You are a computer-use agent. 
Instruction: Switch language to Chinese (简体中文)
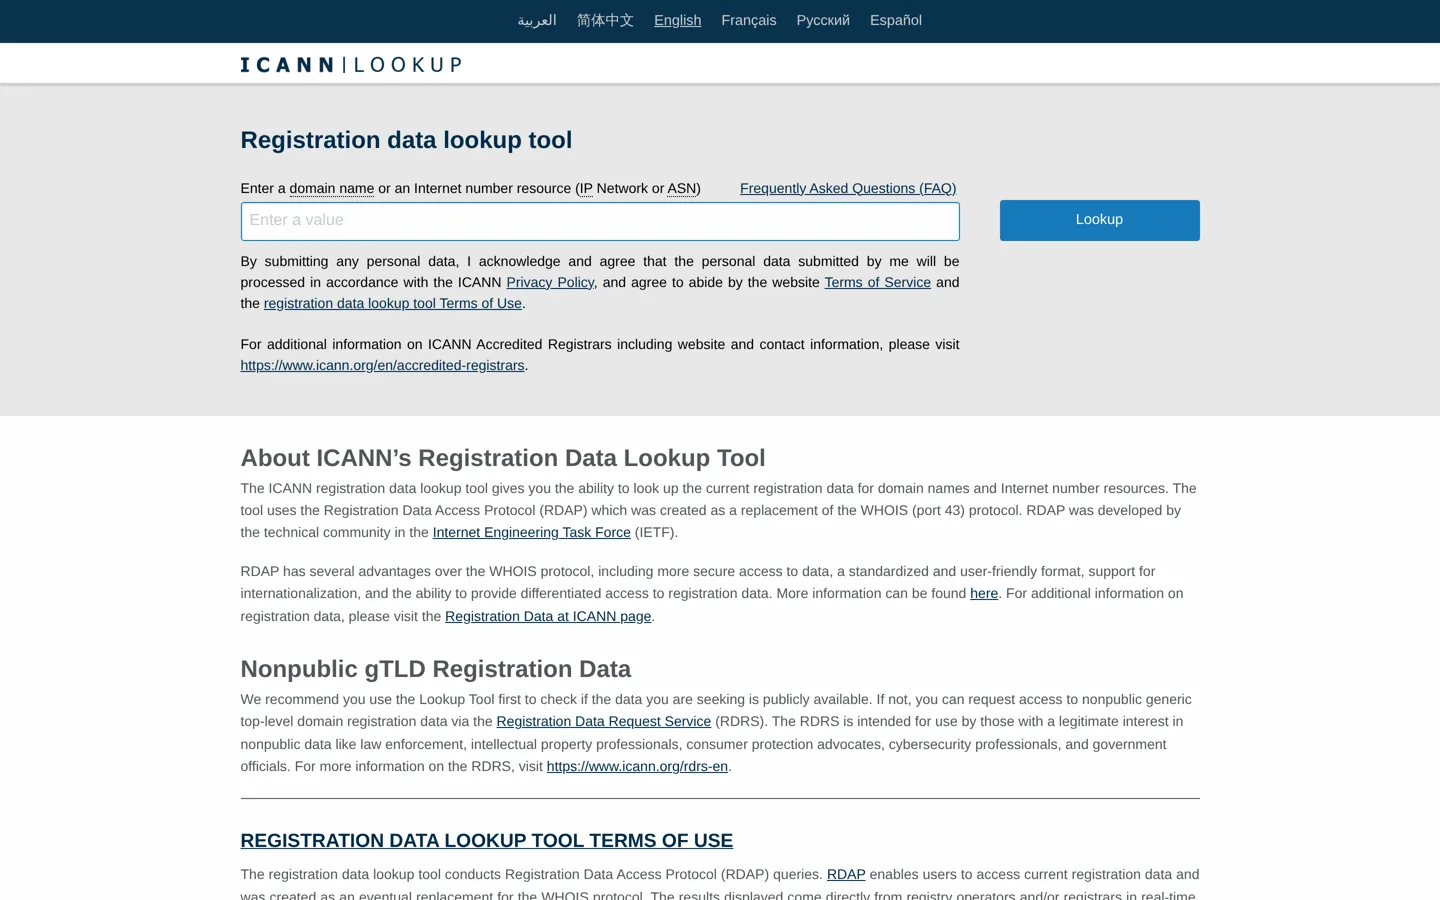point(605,20)
